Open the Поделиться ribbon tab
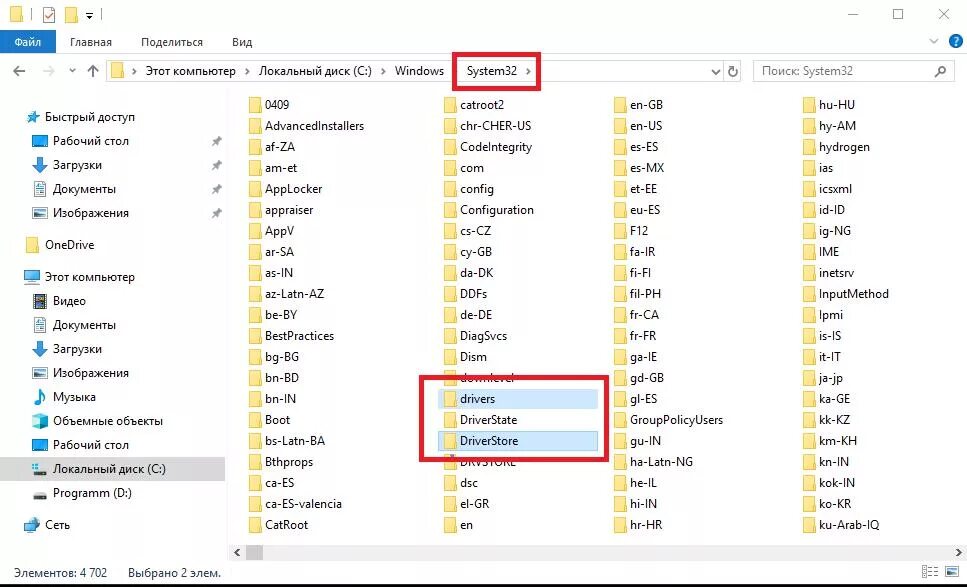The width and height of the screenshot is (967, 587). pos(171,42)
